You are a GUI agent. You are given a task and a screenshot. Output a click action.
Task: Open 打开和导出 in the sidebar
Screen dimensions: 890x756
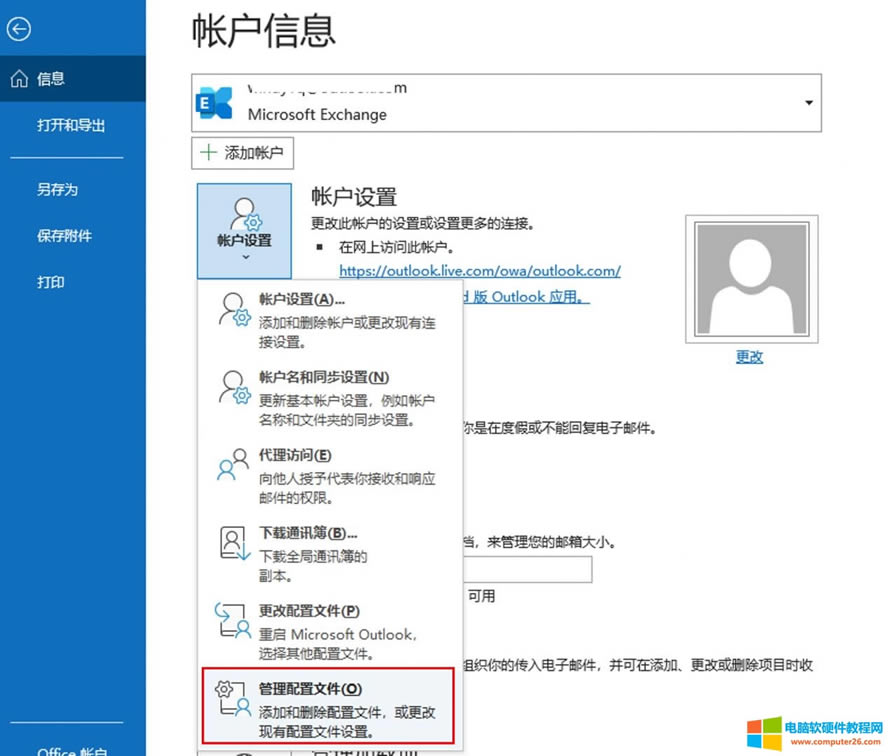click(x=71, y=125)
